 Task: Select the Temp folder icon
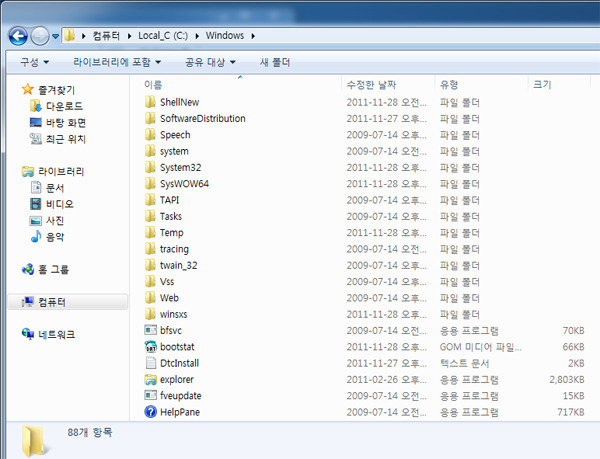150,233
